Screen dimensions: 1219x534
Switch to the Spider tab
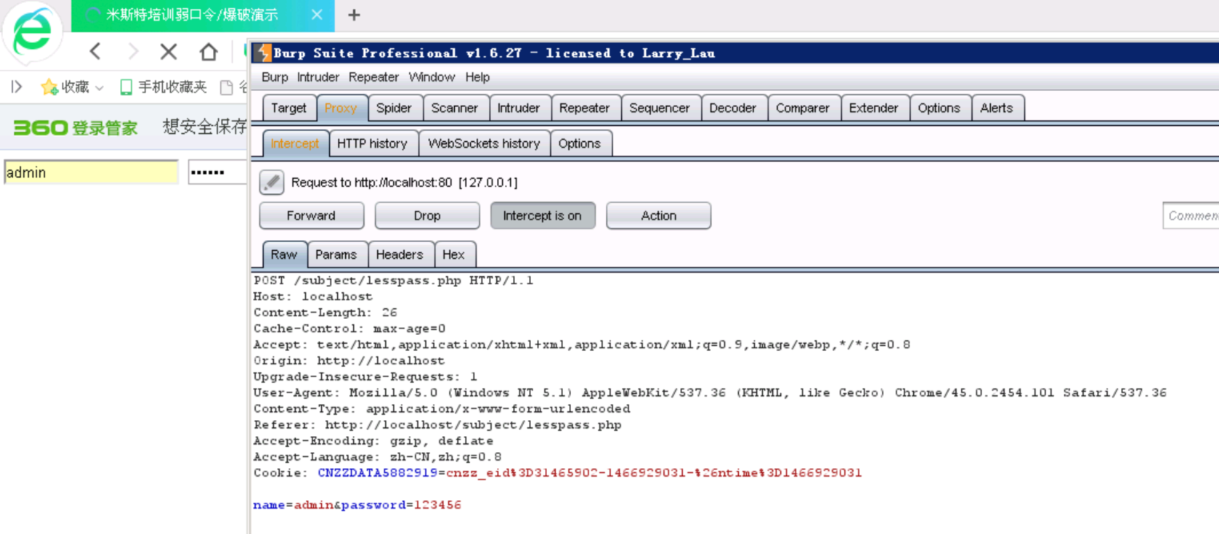(x=394, y=108)
